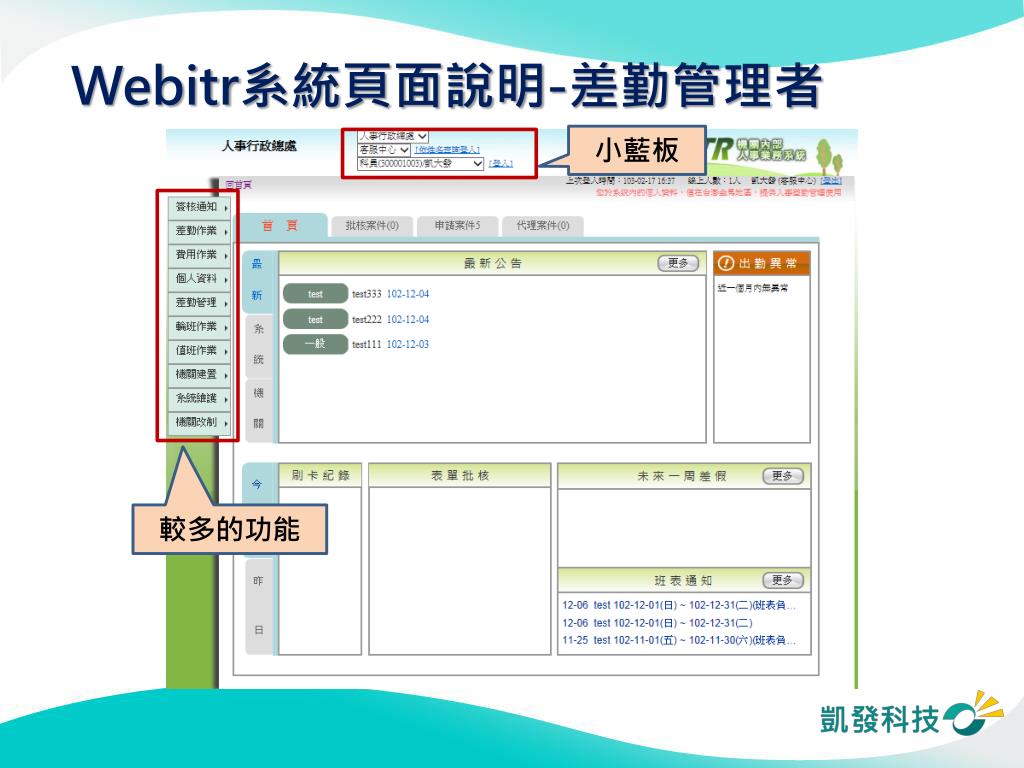Switch to the 批核案件(0) tab
Screen dimensions: 1024x768
[372, 226]
